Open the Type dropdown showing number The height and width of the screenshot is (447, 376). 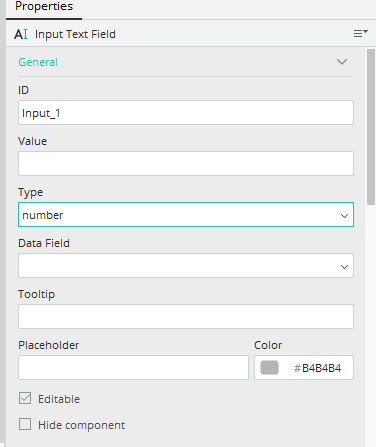click(186, 215)
